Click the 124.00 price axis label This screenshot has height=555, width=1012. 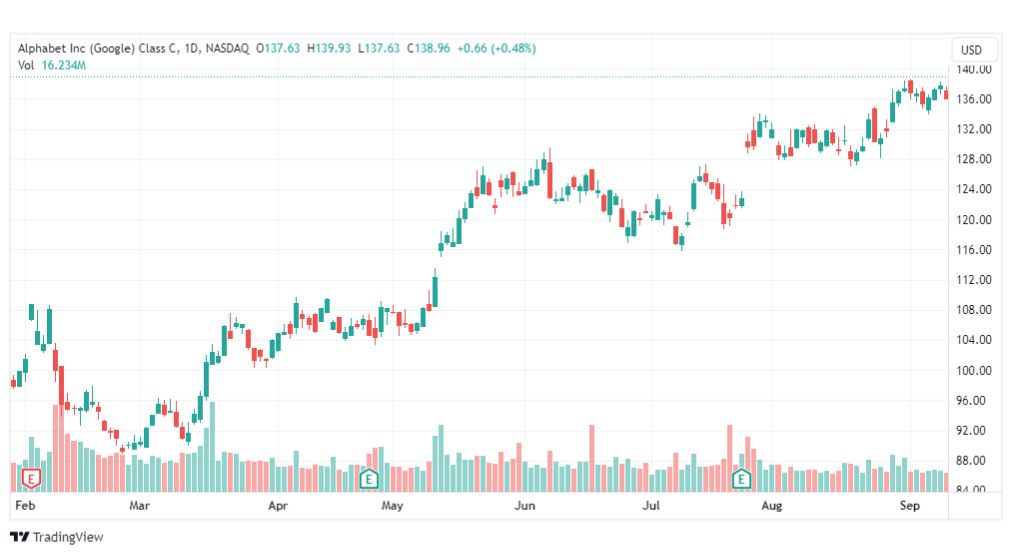coord(974,189)
